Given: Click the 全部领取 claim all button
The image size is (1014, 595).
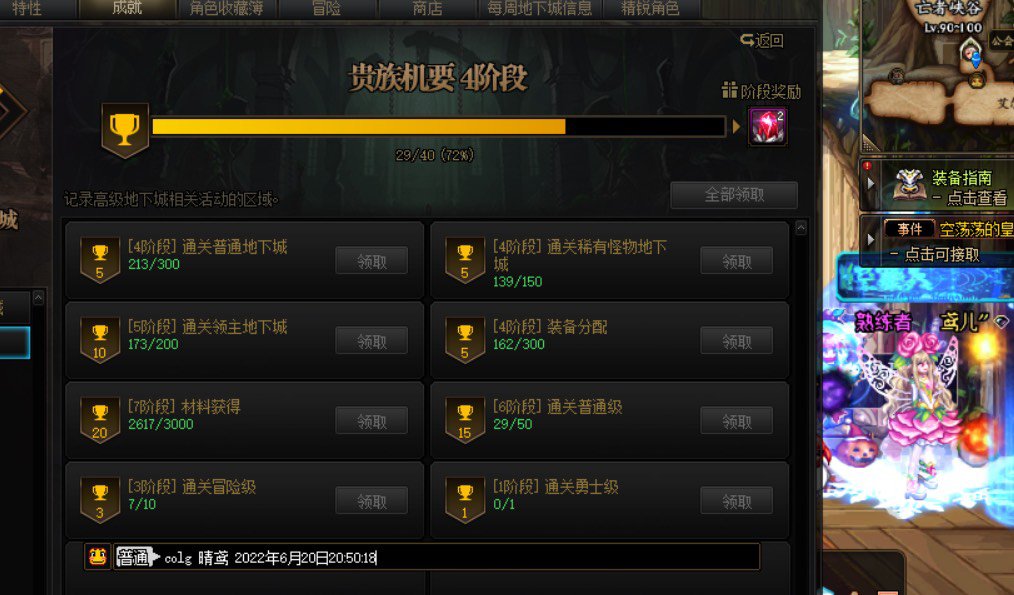Looking at the screenshot, I should [x=734, y=195].
